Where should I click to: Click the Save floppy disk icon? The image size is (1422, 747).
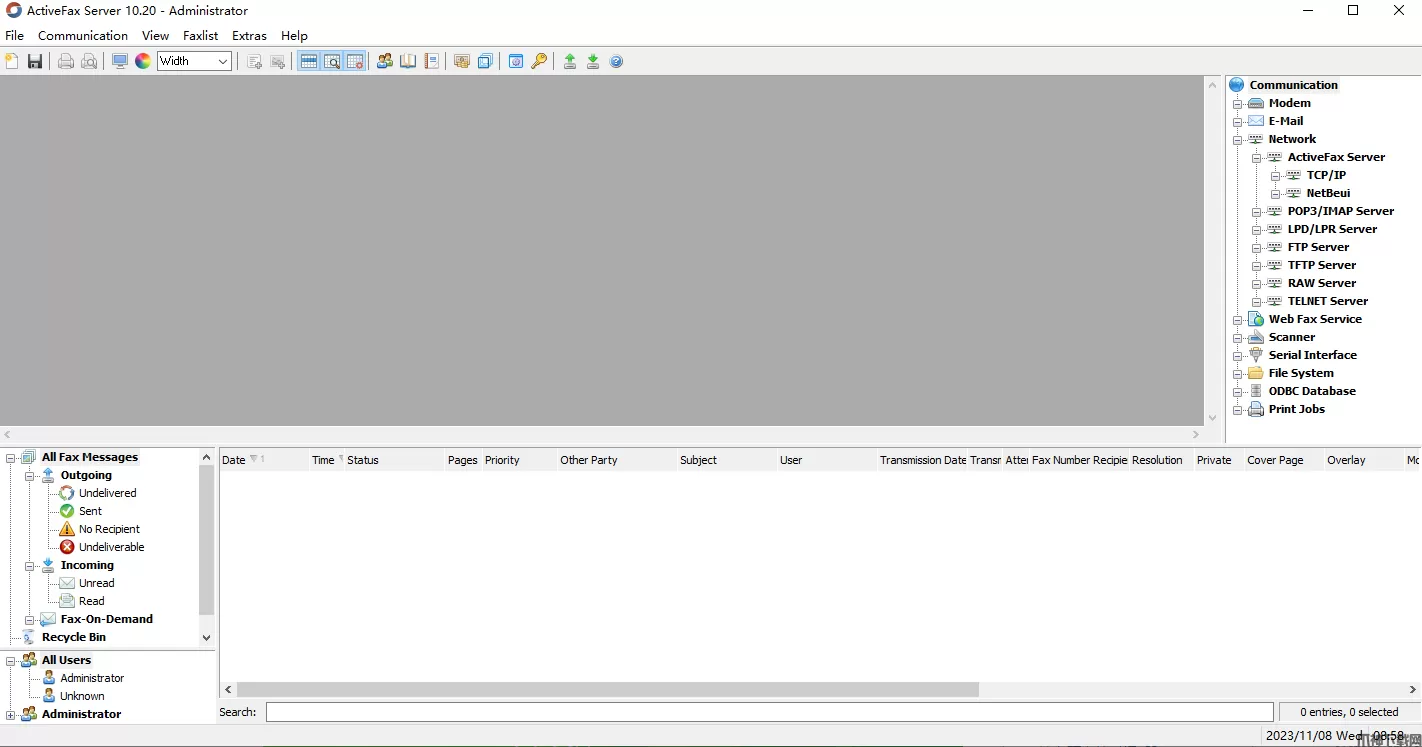pyautogui.click(x=35, y=61)
